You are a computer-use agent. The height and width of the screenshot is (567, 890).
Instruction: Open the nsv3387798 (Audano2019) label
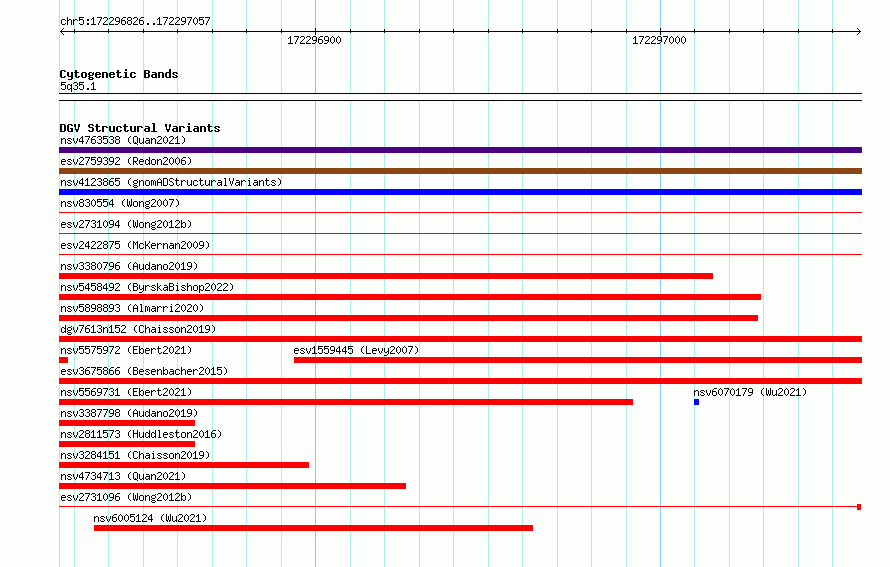pyautogui.click(x=129, y=413)
